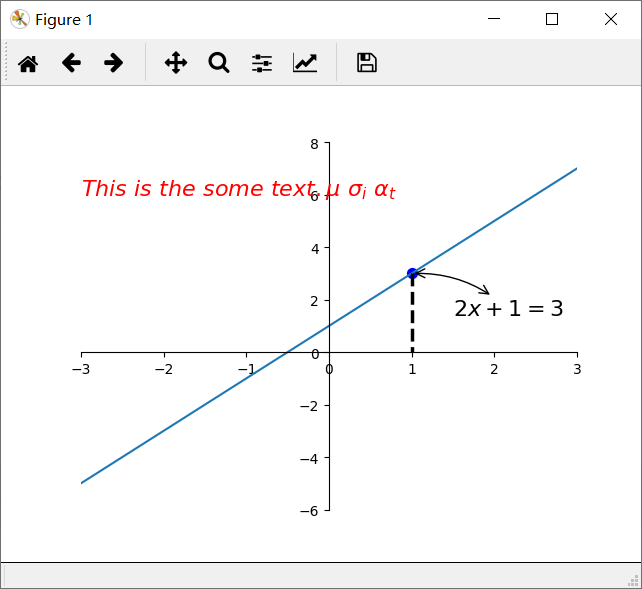The width and height of the screenshot is (642, 589).
Task: Click the window resize grip in the status bar corner
Action: [x=633, y=580]
